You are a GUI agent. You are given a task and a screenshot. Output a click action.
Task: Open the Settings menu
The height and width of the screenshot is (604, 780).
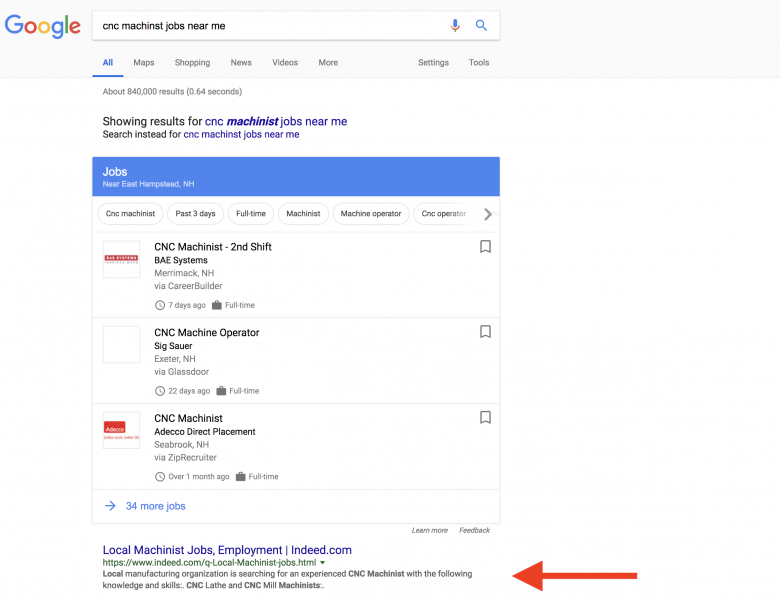pos(433,63)
